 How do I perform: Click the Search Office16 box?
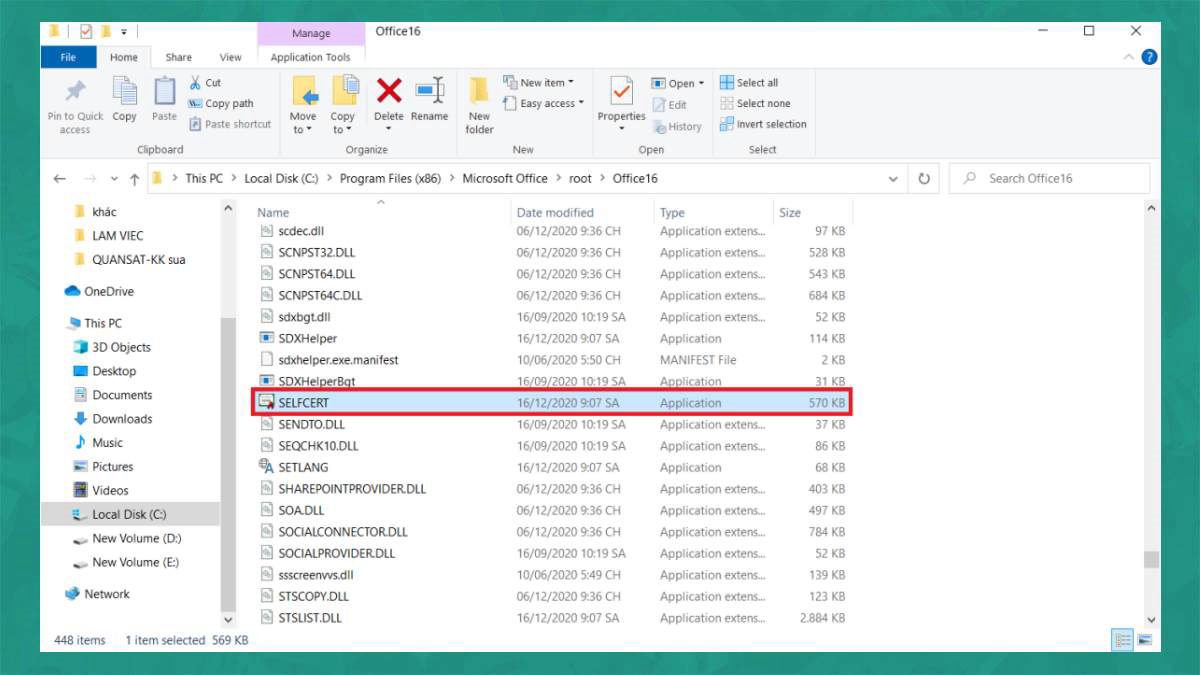[1049, 179]
